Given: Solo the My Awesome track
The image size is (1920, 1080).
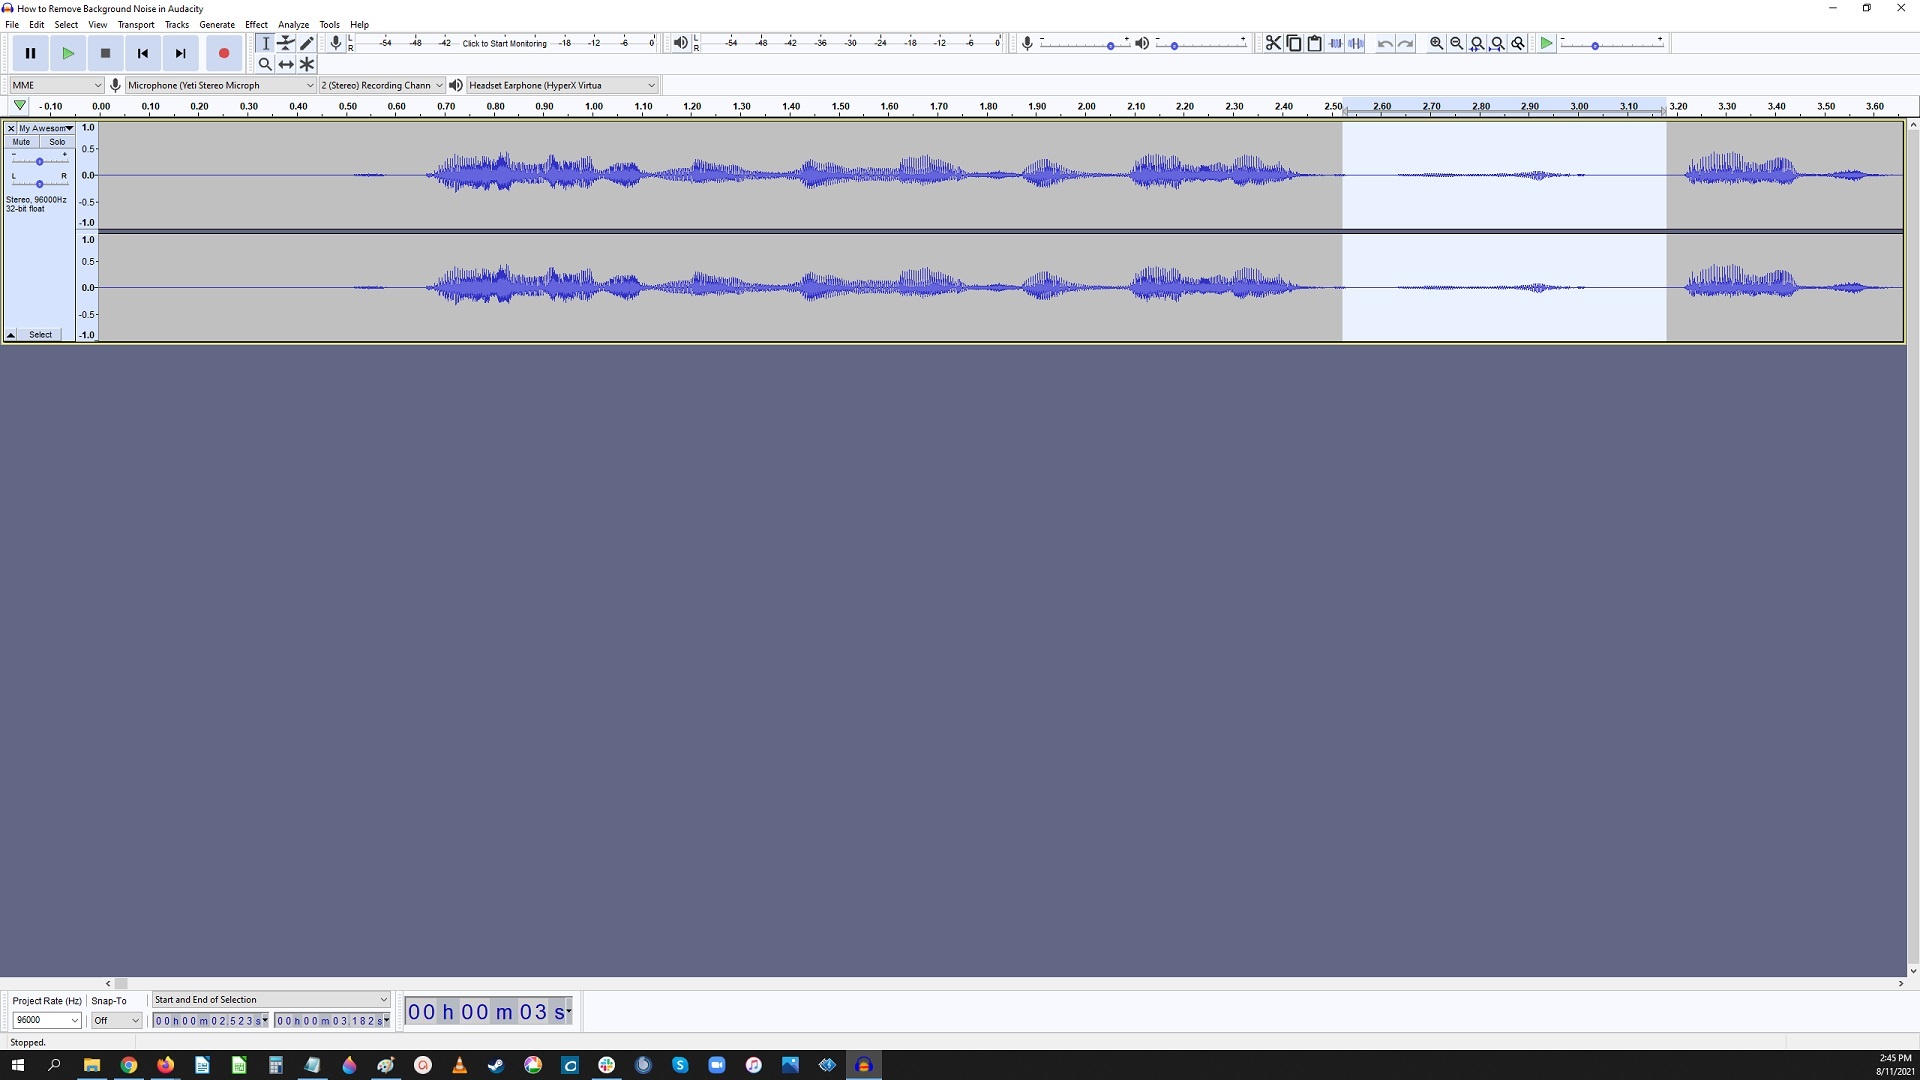Looking at the screenshot, I should coord(57,141).
